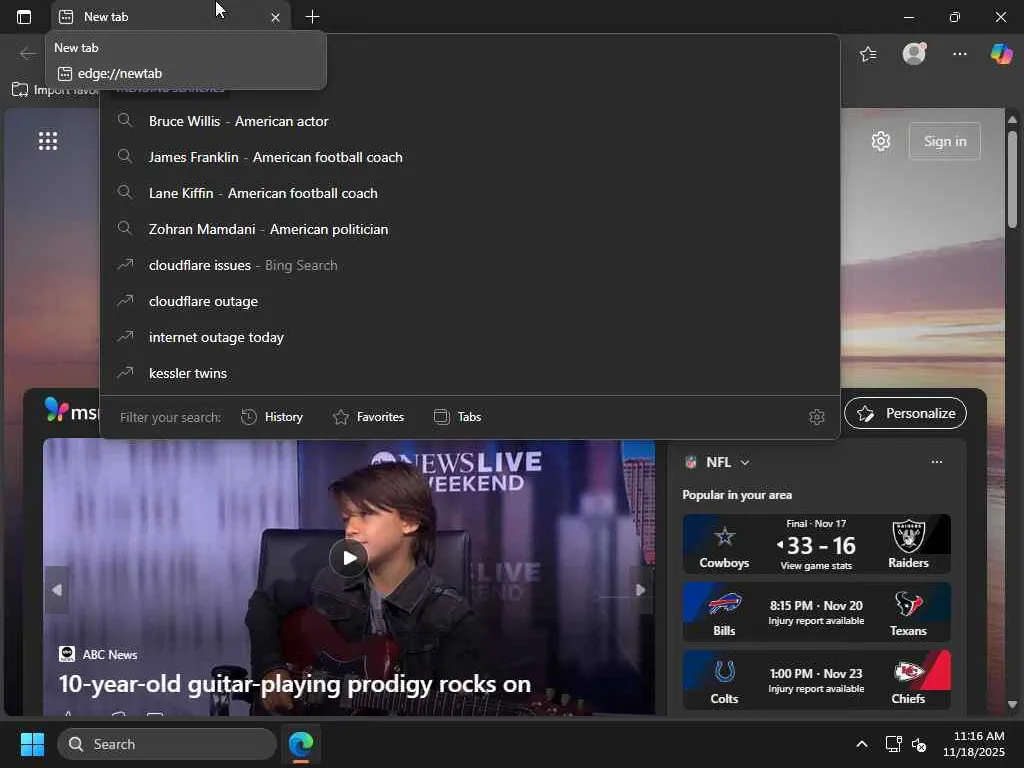Choose cloudflare issues trending search
The width and height of the screenshot is (1024, 768).
tap(470, 265)
